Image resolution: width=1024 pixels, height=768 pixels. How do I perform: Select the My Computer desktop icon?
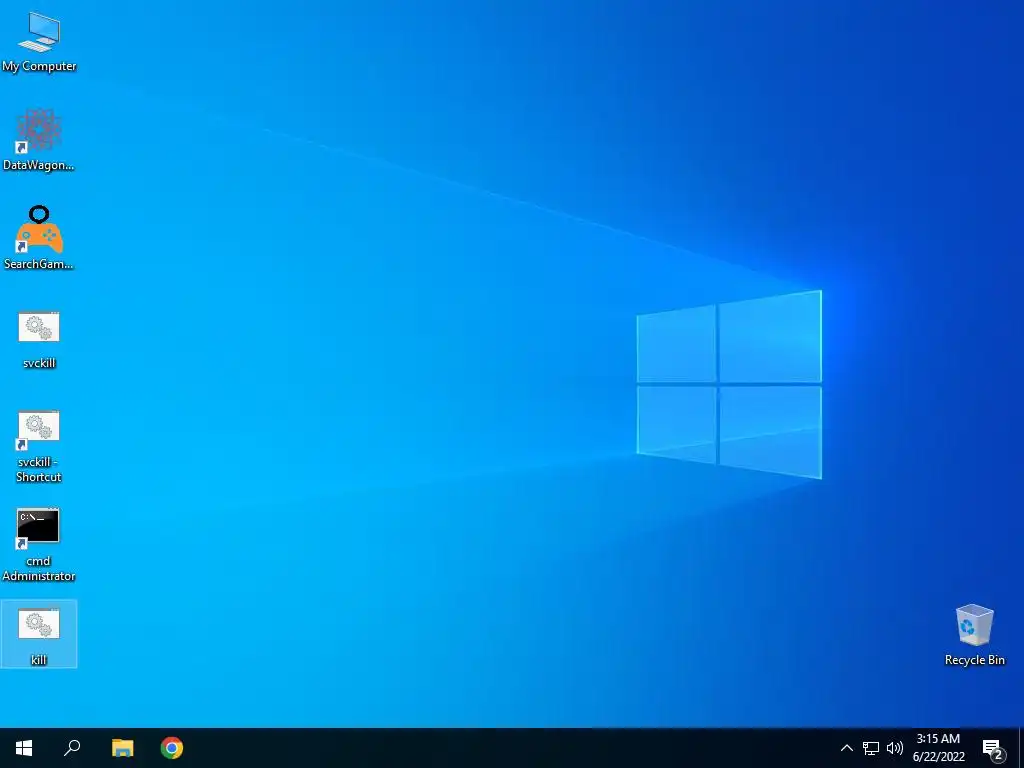click(39, 42)
